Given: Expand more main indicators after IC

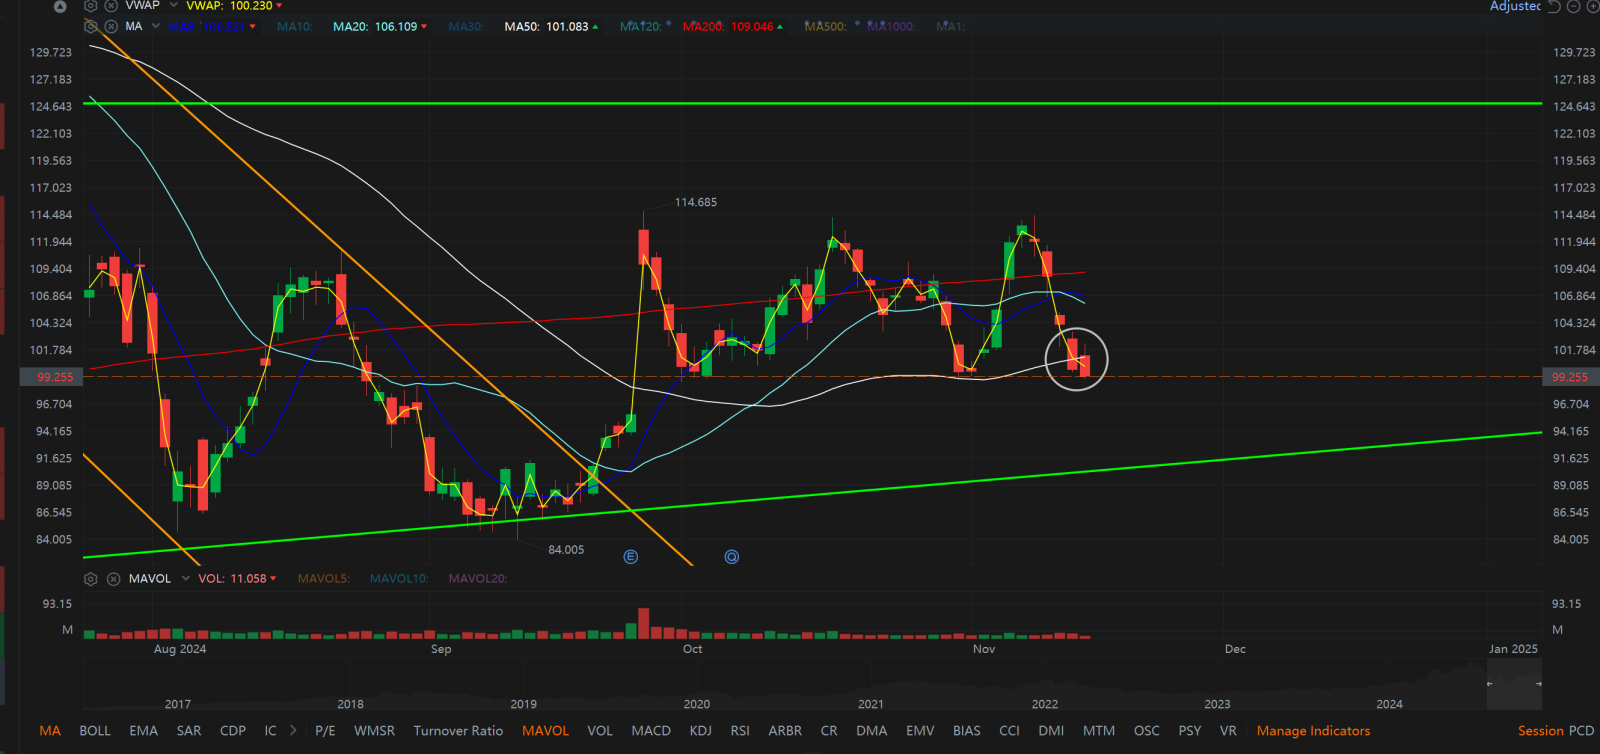Looking at the screenshot, I should click(x=293, y=731).
